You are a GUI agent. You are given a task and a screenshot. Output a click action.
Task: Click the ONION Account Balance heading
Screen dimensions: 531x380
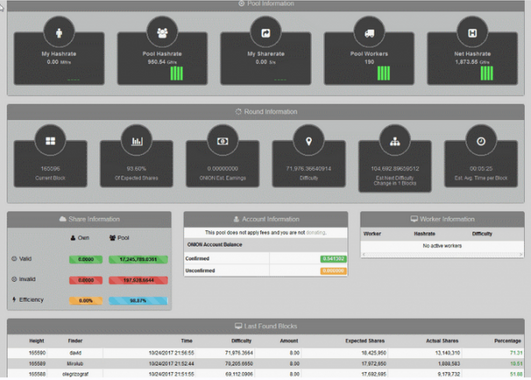click(215, 245)
